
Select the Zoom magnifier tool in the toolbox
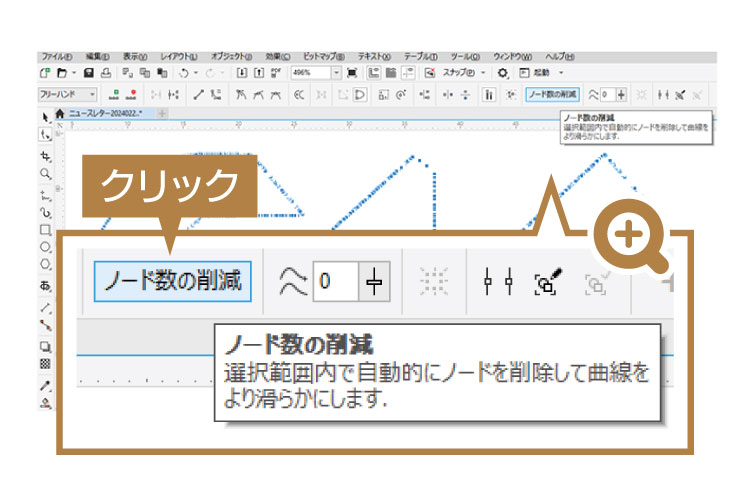tap(45, 173)
